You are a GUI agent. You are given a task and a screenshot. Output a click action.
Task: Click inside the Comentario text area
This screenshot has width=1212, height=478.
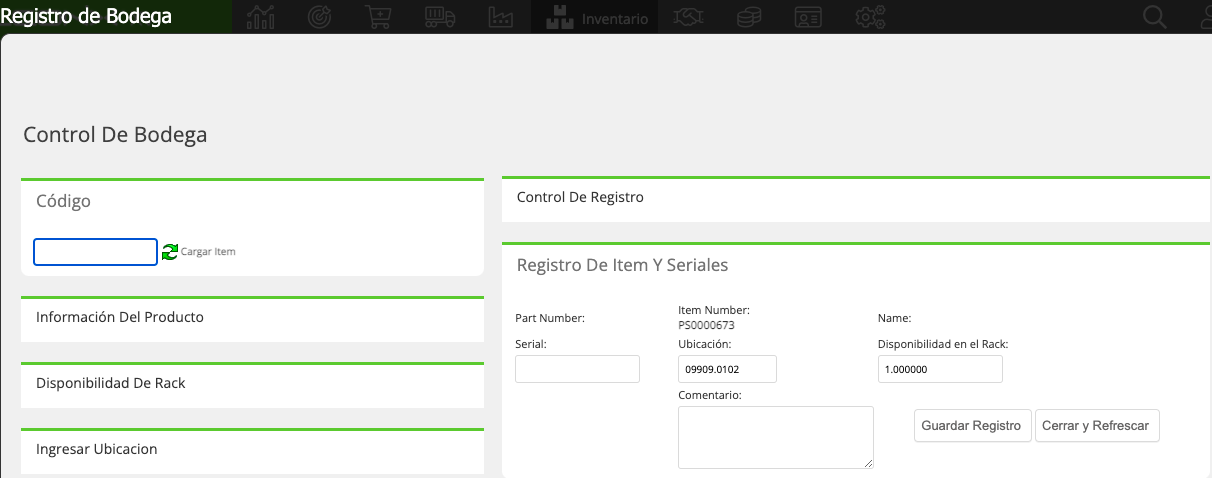776,437
